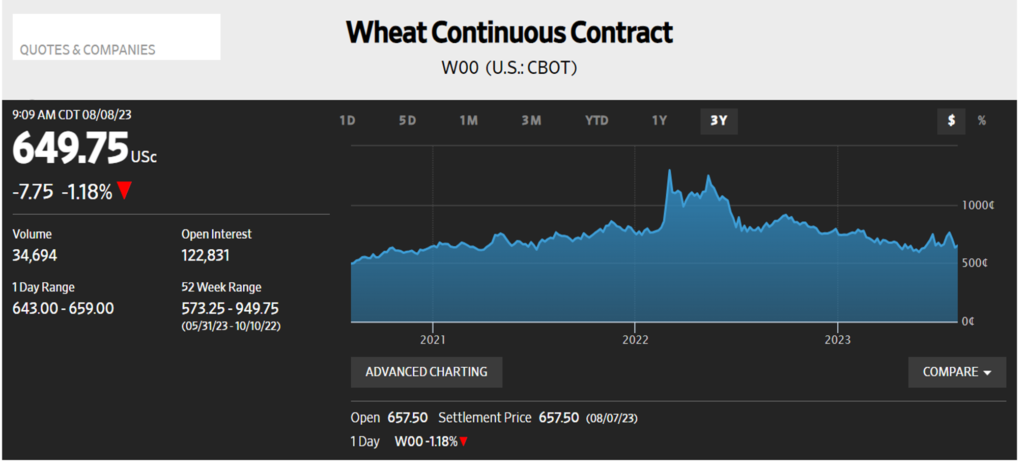Click the small red arrow by W00 -1.18%
This screenshot has width=1024, height=470.
pos(464,441)
